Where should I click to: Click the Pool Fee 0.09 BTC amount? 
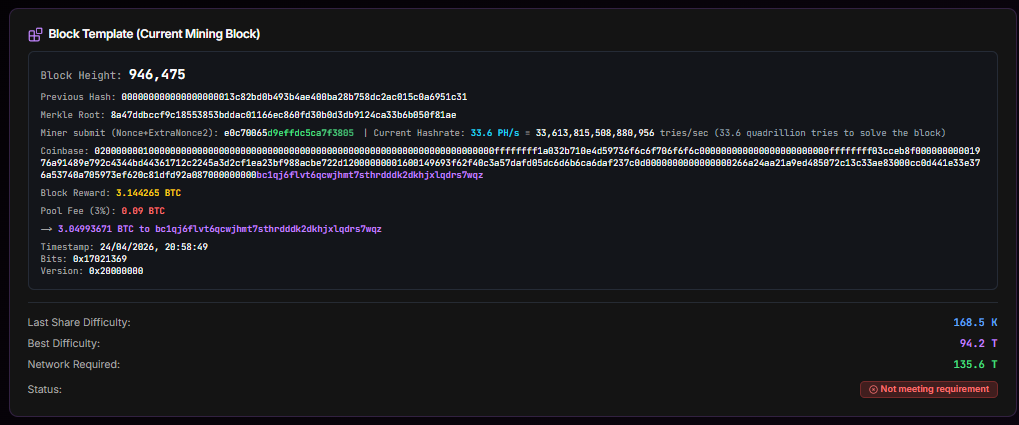(x=142, y=211)
